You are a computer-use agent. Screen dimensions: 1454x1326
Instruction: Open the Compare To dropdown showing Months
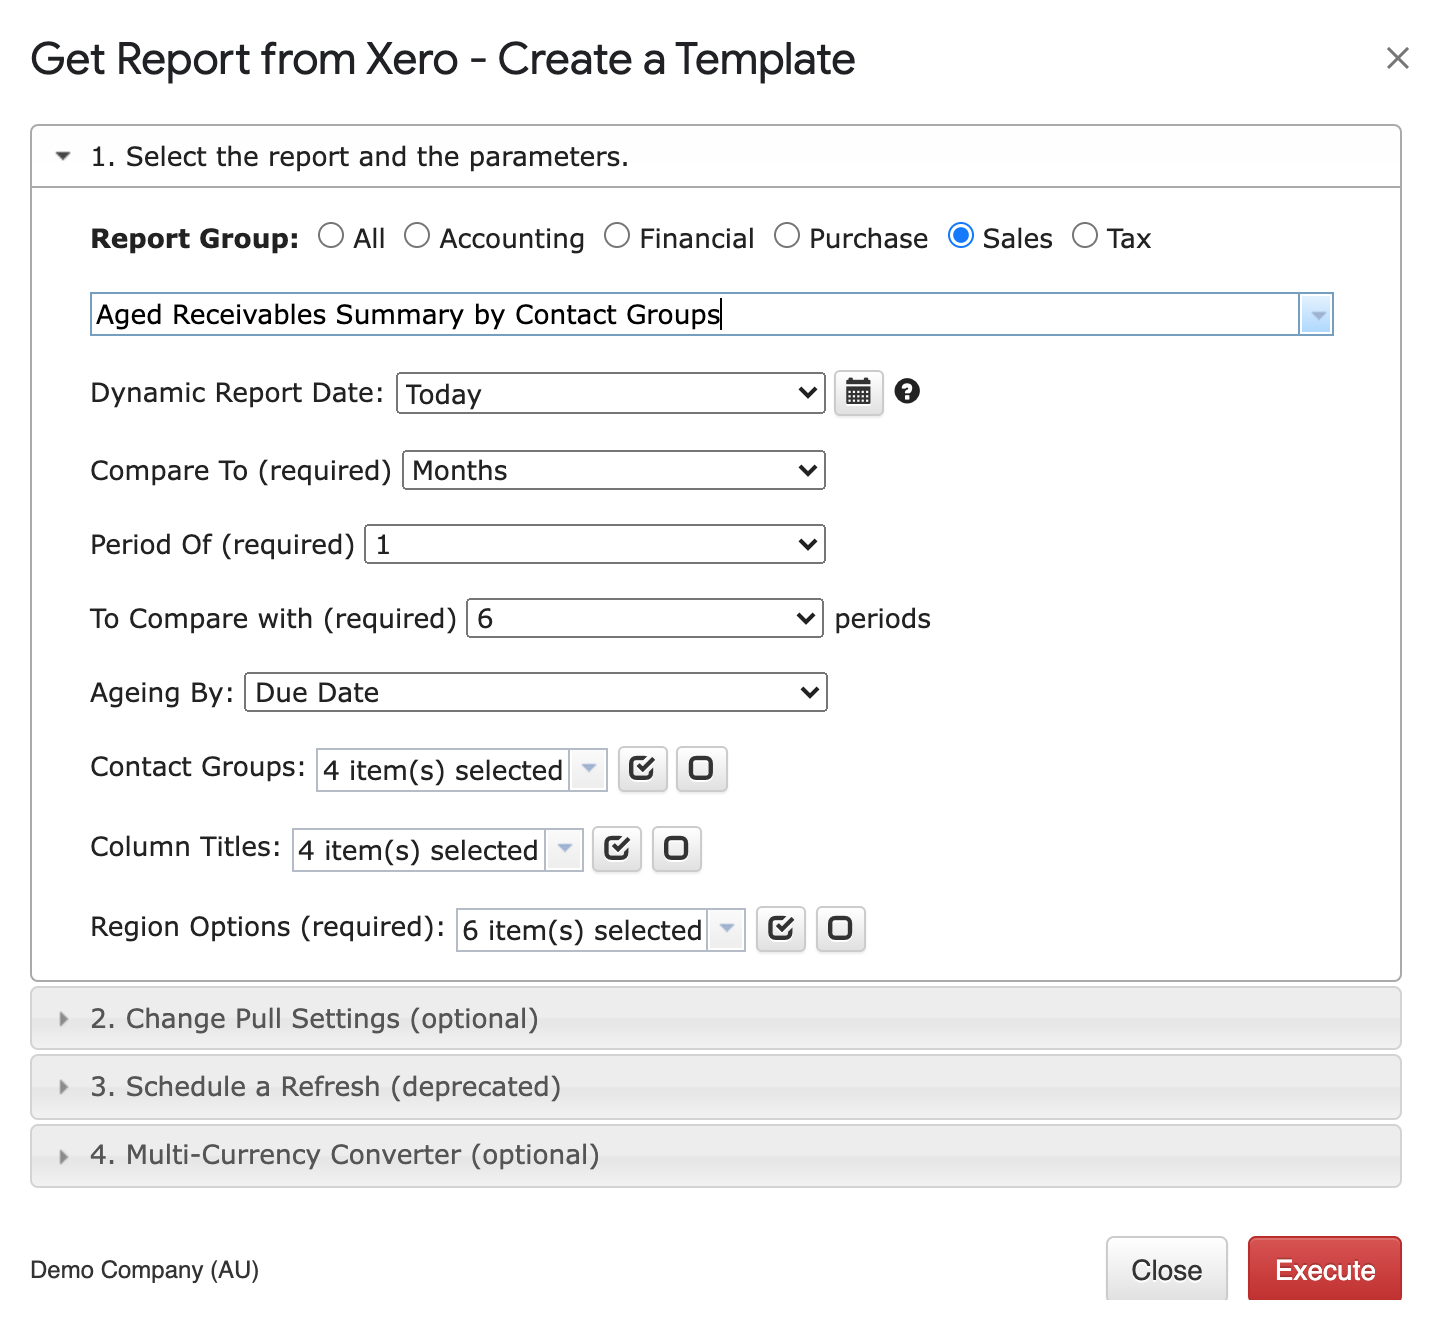click(x=614, y=470)
